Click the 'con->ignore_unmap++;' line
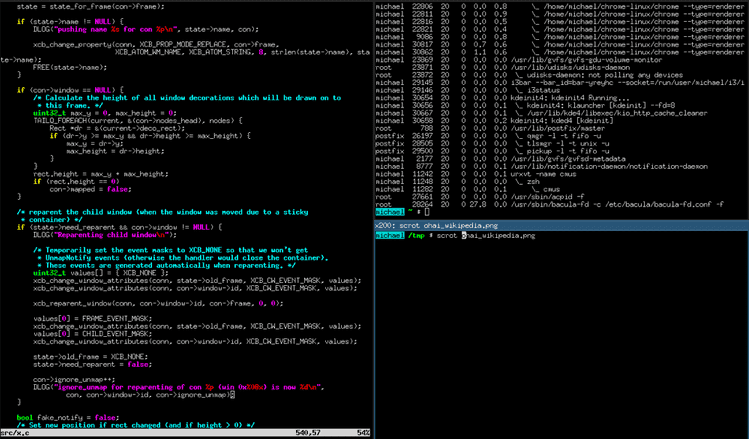The height and width of the screenshot is (439, 749). 74,379
